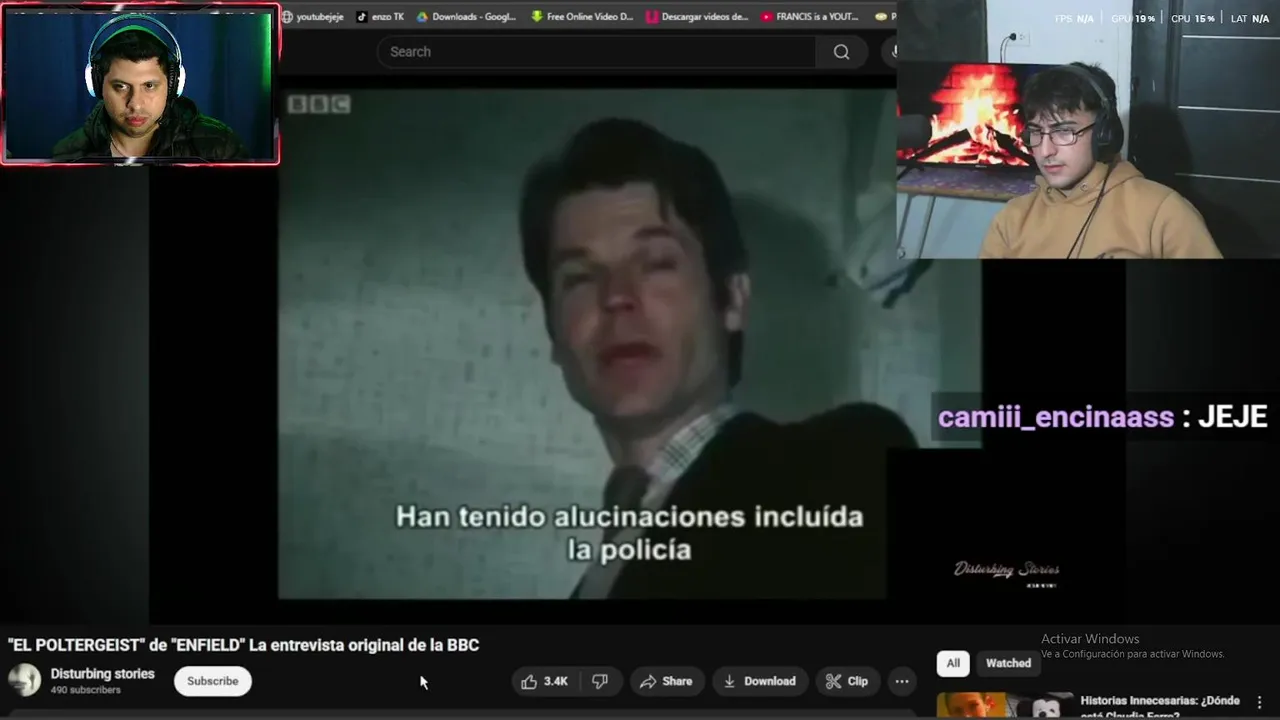The height and width of the screenshot is (720, 1280).
Task: Focus the YouTube Search input field
Action: [x=596, y=52]
